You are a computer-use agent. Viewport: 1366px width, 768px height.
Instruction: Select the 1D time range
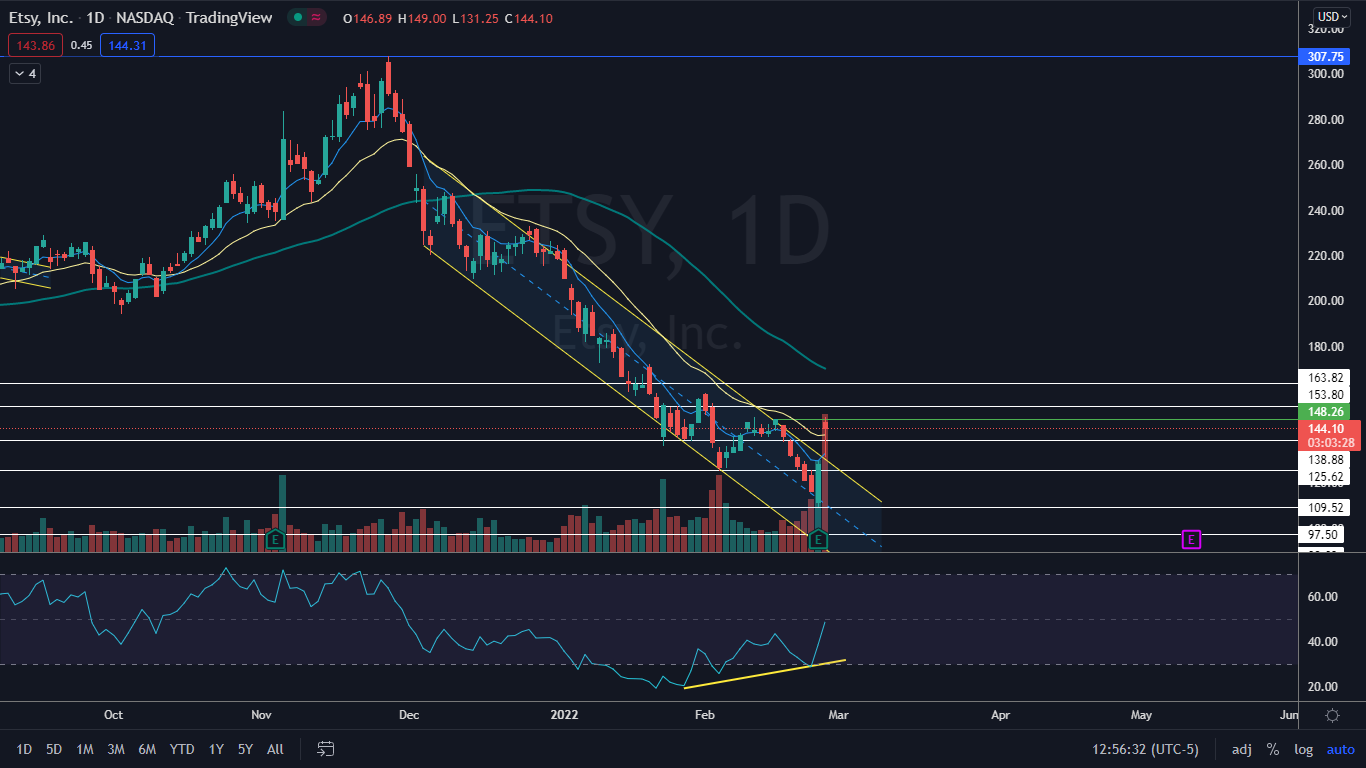[x=24, y=749]
